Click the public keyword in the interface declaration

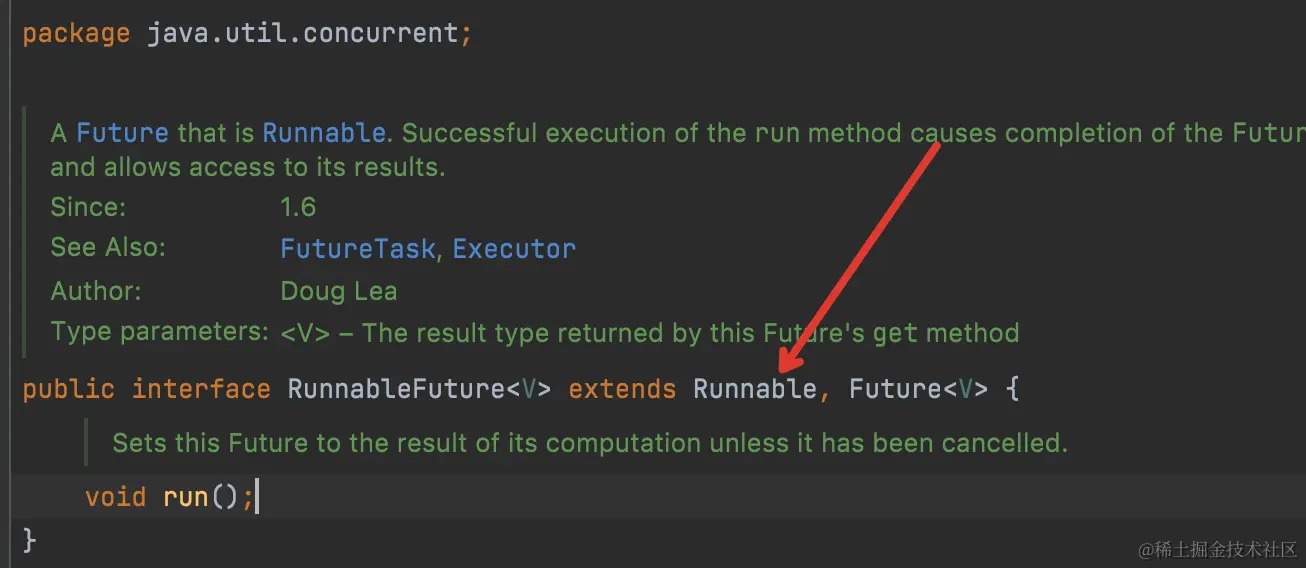68,389
